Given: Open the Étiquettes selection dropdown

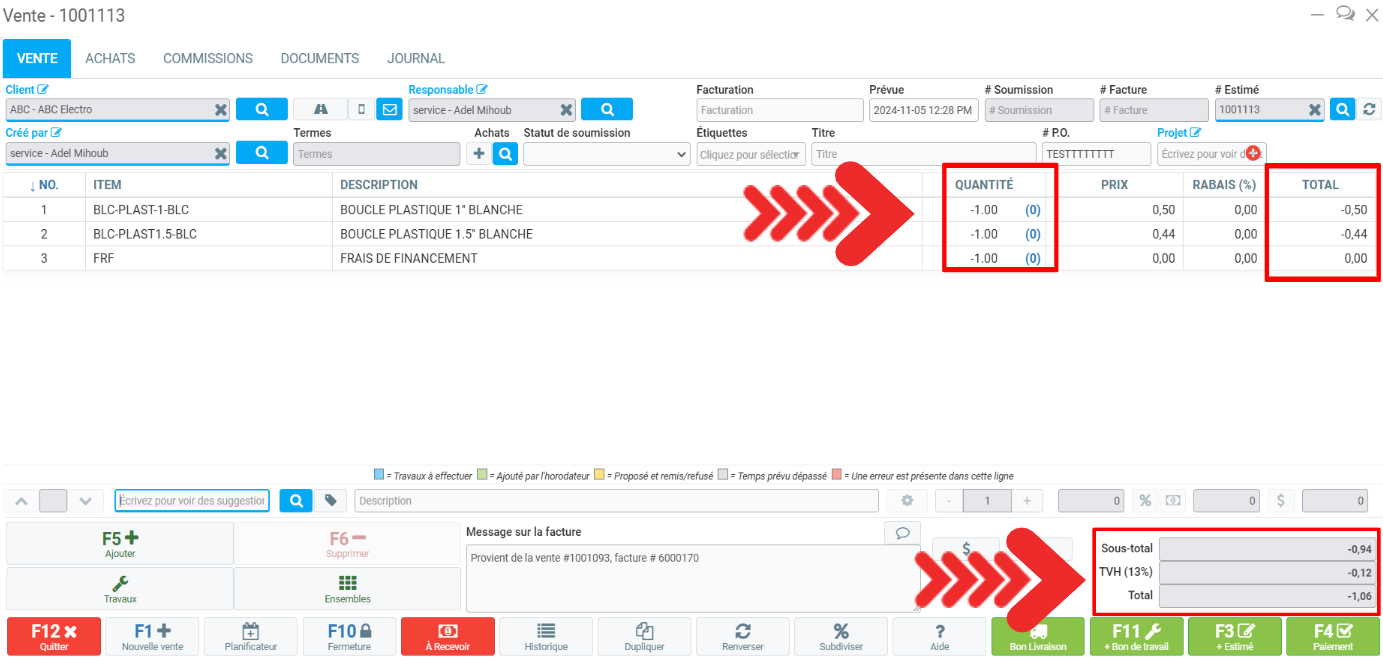Looking at the screenshot, I should tap(751, 154).
